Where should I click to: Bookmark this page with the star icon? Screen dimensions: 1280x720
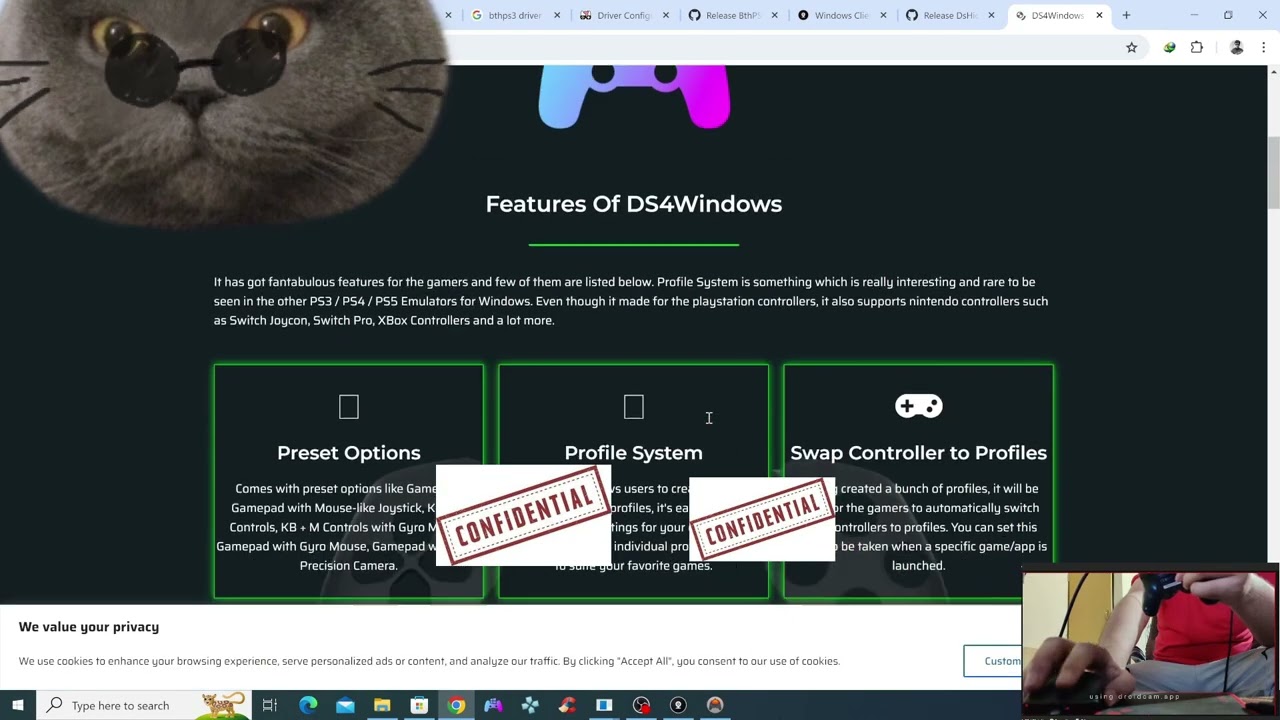1131,47
